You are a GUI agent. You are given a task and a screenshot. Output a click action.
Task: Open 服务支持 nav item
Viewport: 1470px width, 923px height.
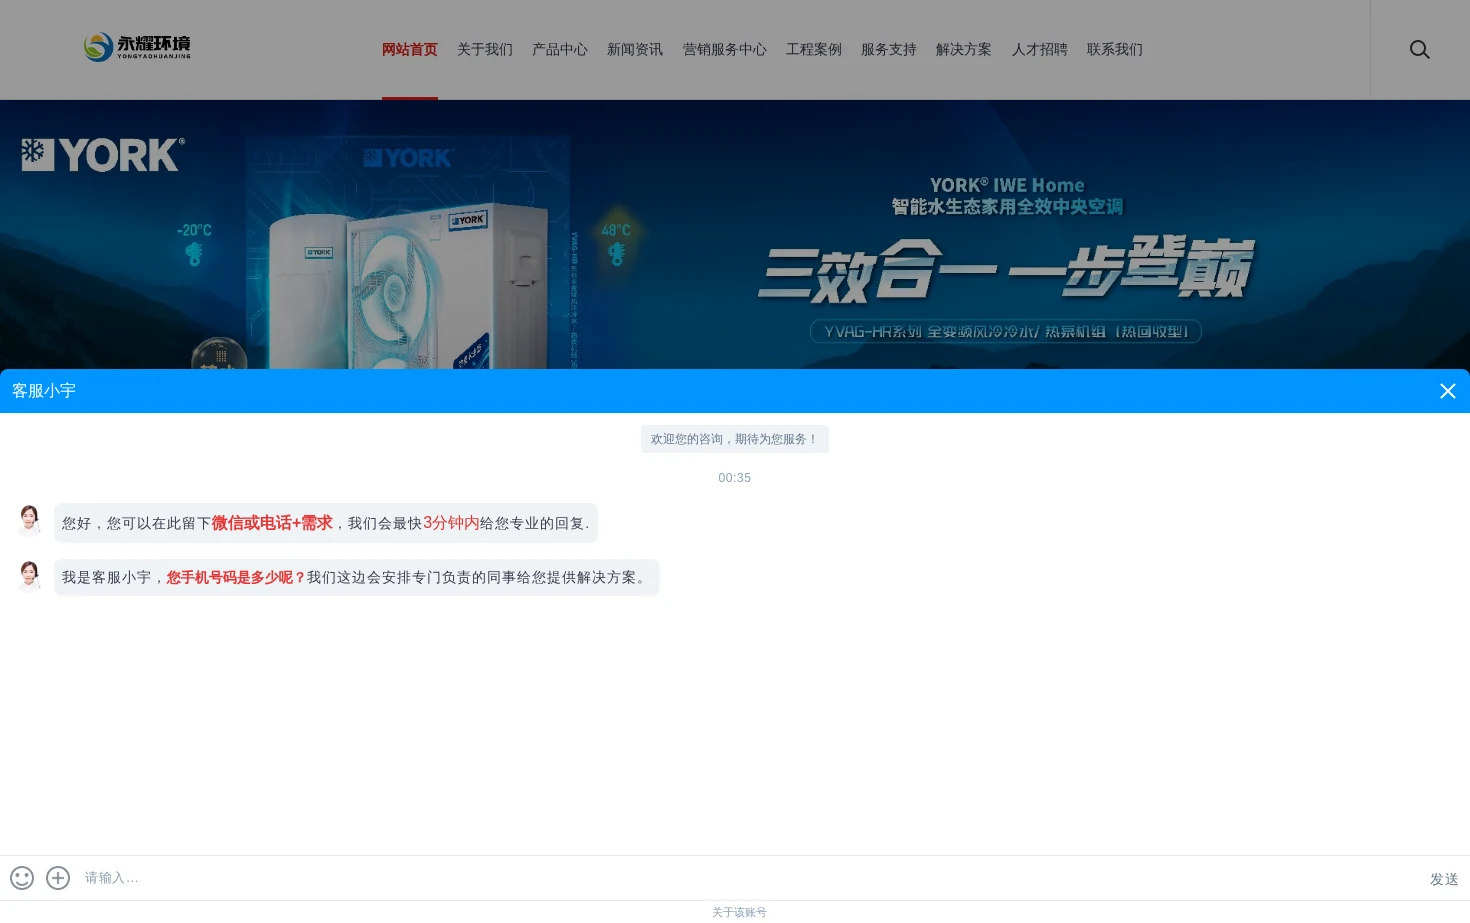coord(889,49)
